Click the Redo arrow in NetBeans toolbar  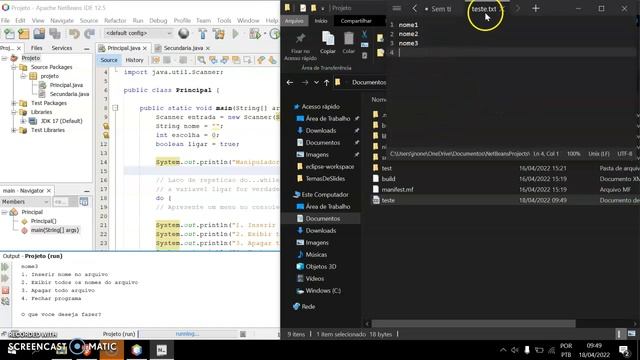(x=89, y=34)
